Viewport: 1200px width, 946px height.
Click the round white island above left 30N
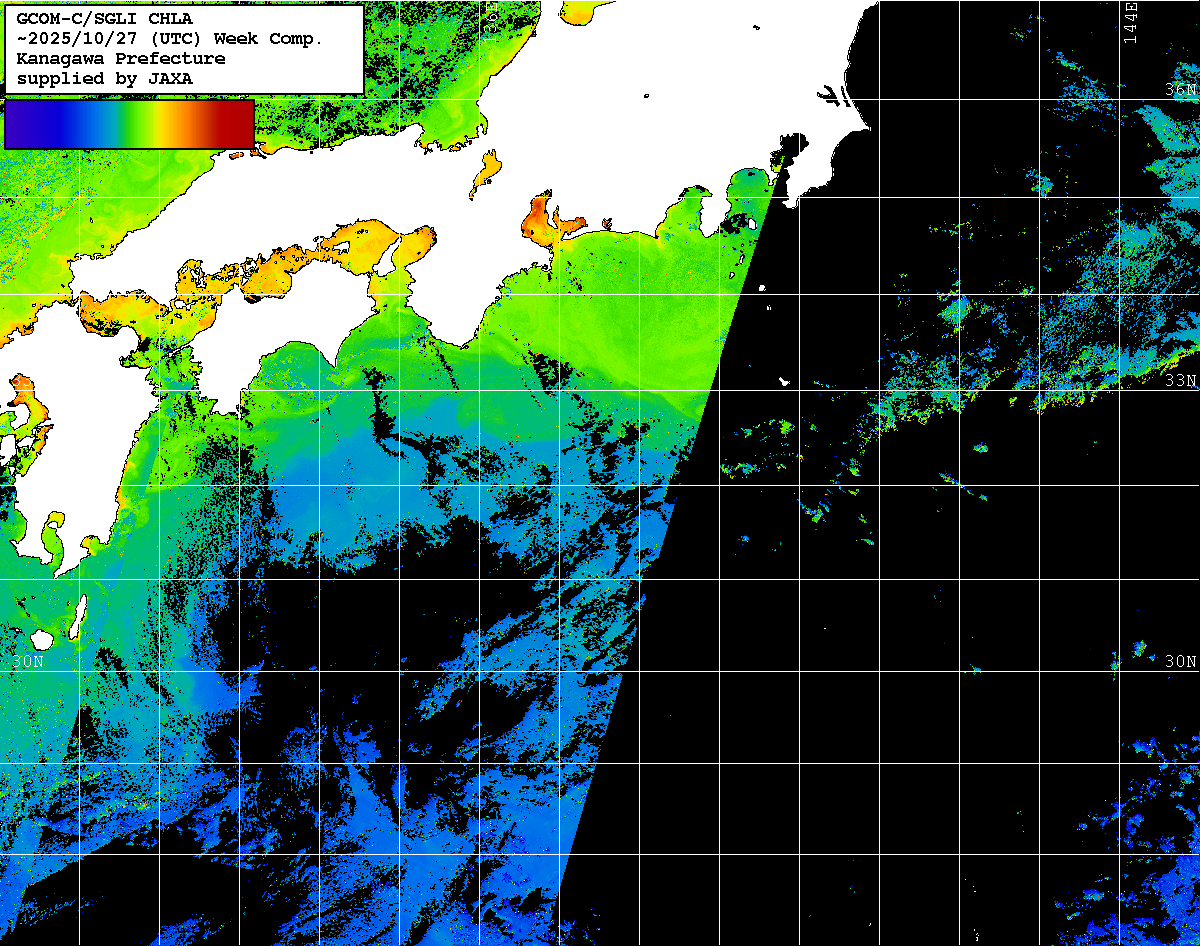click(42, 638)
